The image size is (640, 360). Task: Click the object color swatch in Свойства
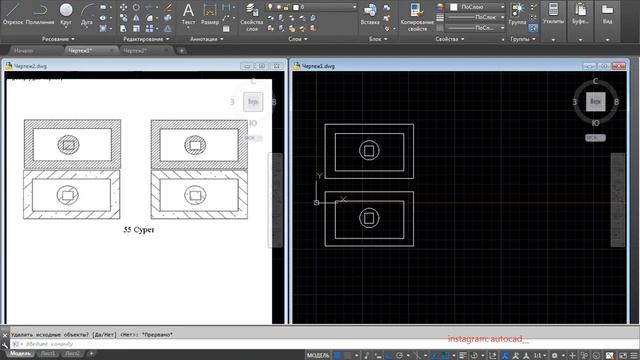point(453,7)
